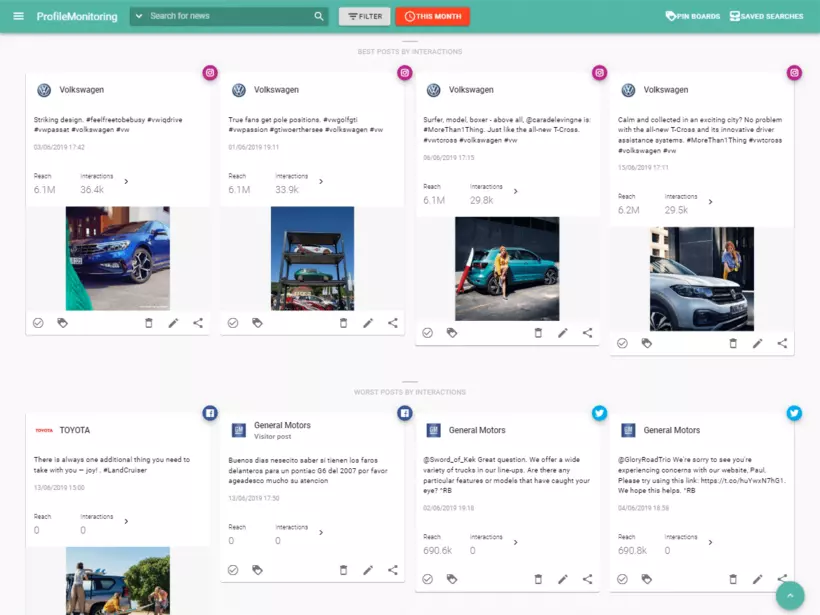Delete the General Motors 'Buenos dias' post
This screenshot has width=820, height=615.
click(344, 570)
